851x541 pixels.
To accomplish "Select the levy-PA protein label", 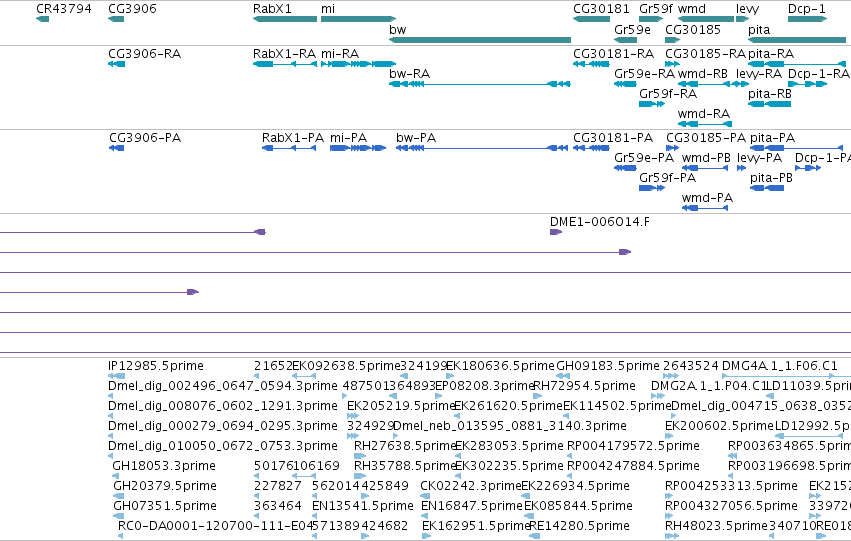I will (x=759, y=158).
